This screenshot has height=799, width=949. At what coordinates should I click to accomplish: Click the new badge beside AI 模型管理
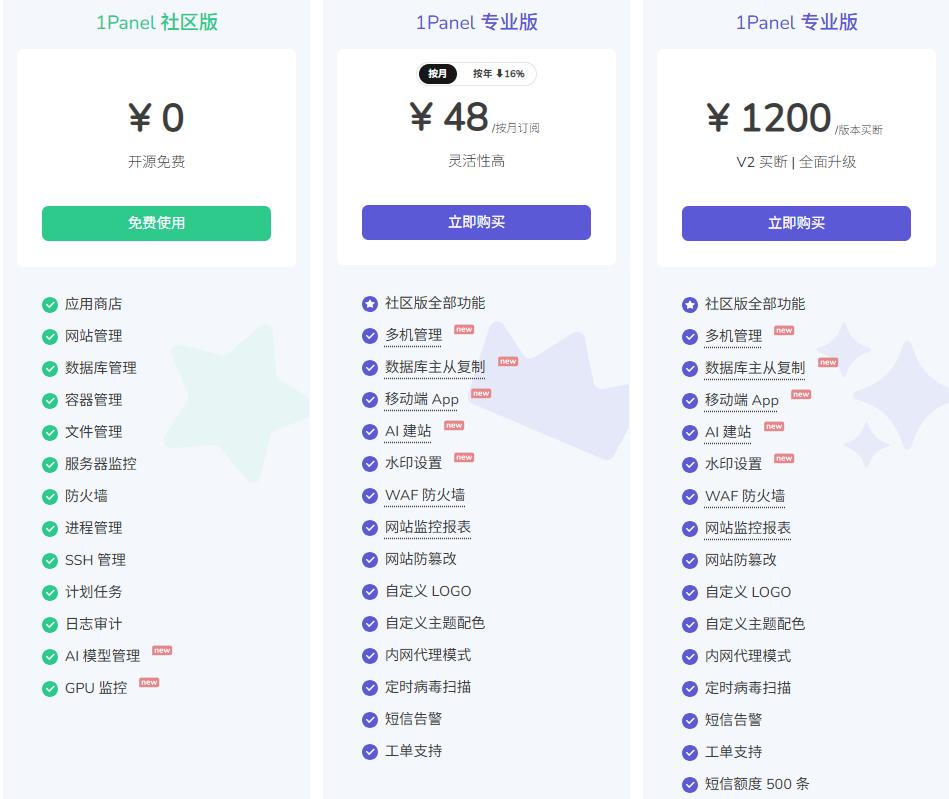coord(163,650)
